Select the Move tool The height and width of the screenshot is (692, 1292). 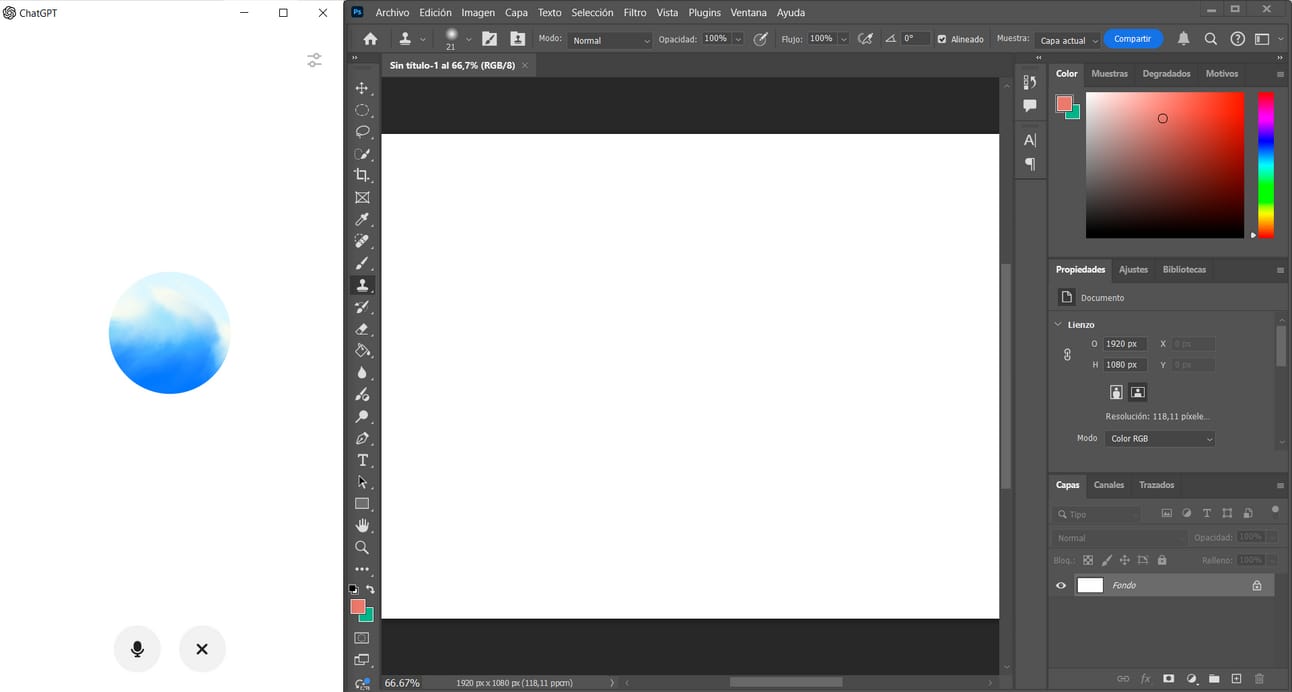pos(362,88)
